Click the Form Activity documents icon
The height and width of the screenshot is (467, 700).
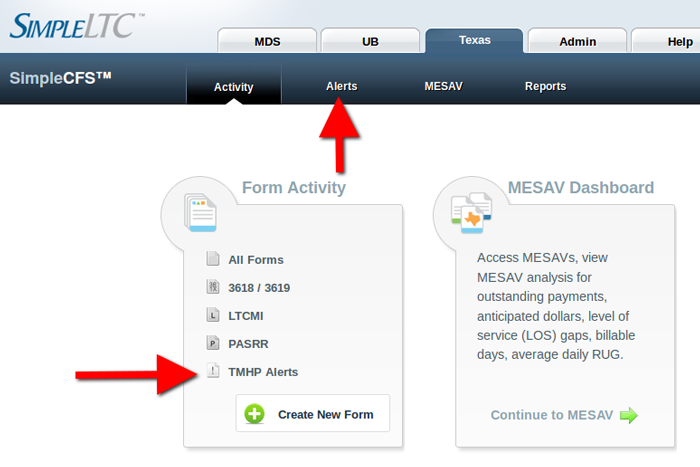pos(200,213)
